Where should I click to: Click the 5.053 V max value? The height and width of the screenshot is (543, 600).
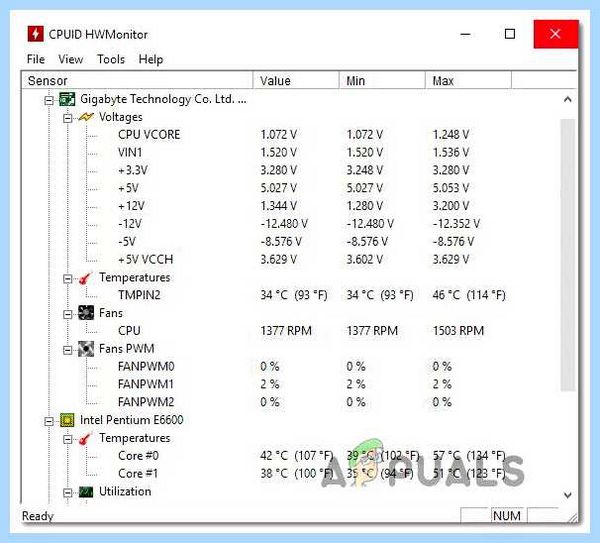(x=451, y=188)
